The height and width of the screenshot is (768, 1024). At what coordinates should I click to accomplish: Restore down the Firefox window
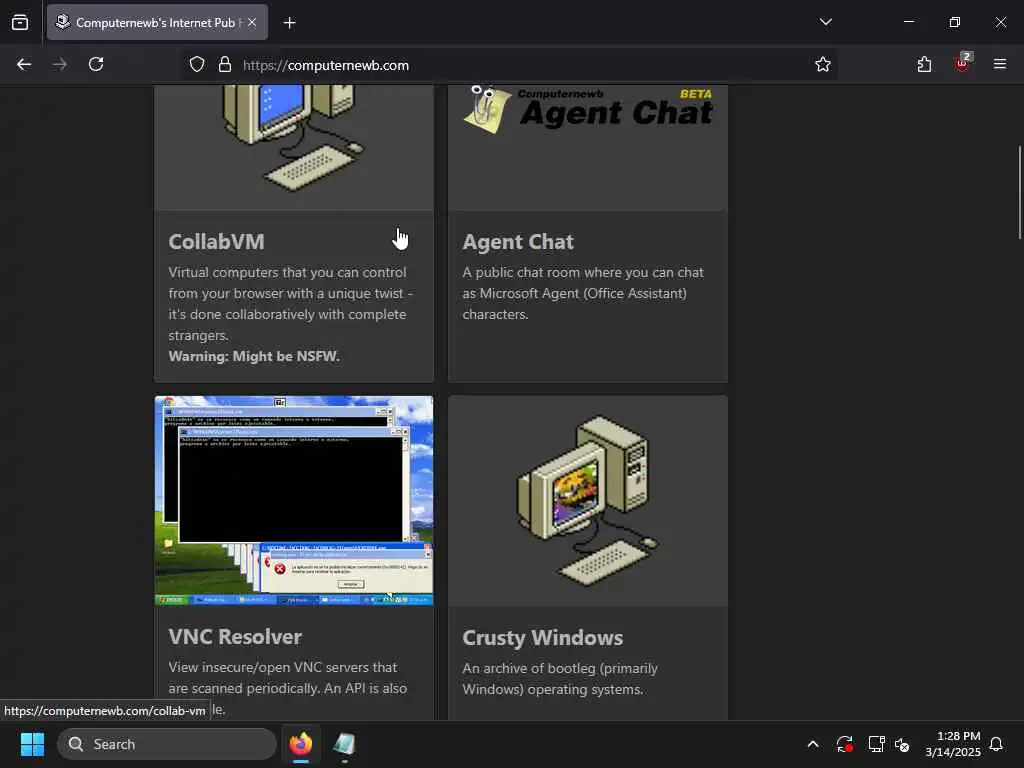(955, 22)
